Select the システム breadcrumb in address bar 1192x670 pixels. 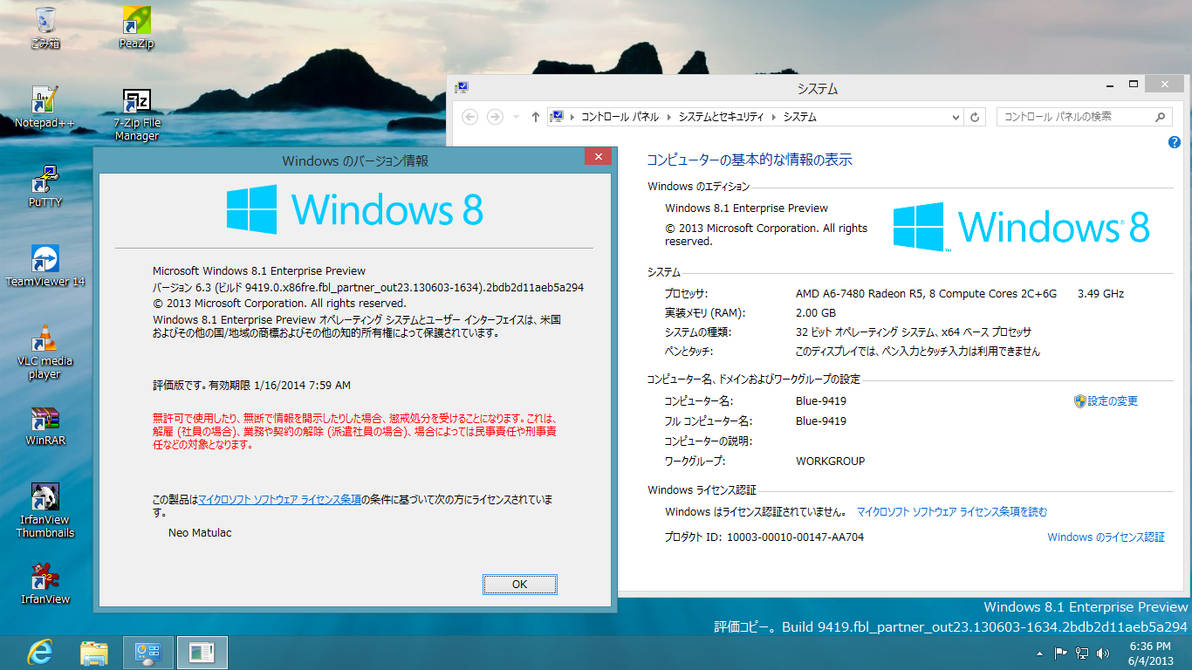800,116
